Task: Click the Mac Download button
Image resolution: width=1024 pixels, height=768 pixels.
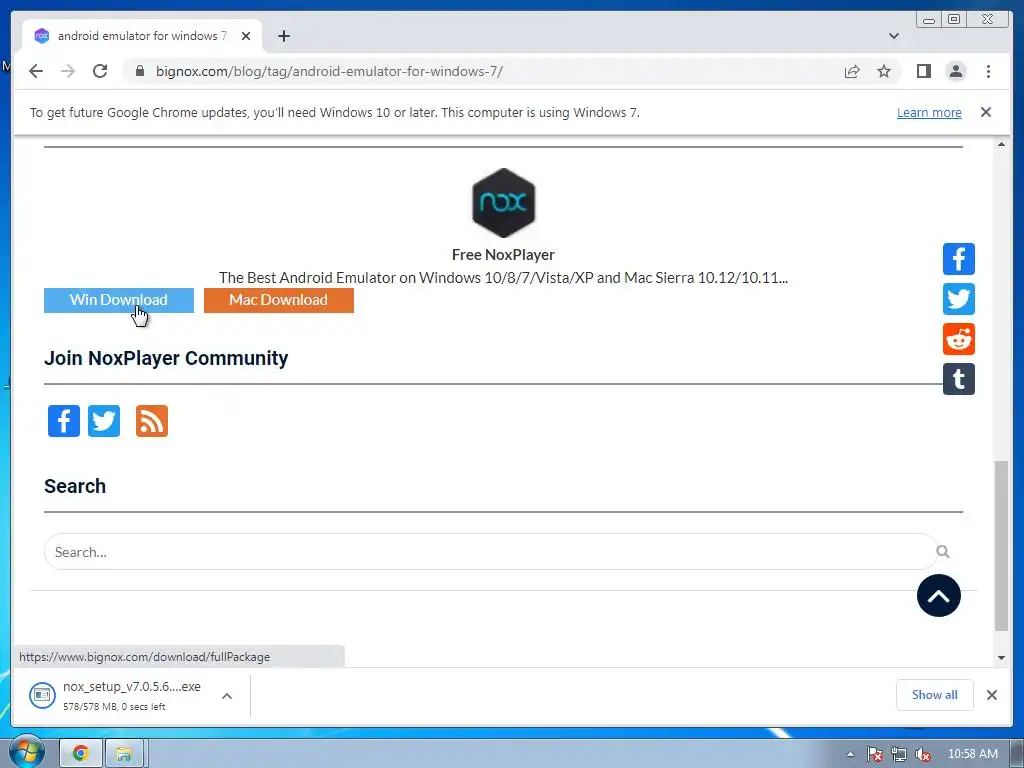Action: [x=279, y=300]
